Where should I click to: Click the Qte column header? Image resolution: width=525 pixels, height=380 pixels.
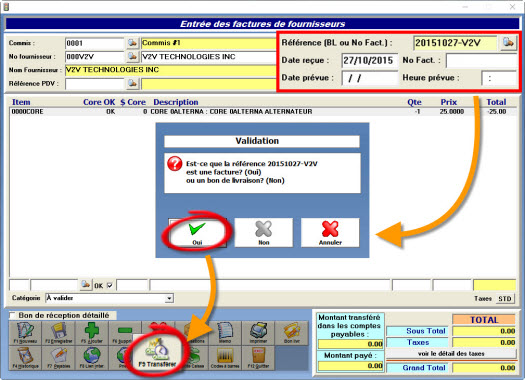[x=414, y=102]
